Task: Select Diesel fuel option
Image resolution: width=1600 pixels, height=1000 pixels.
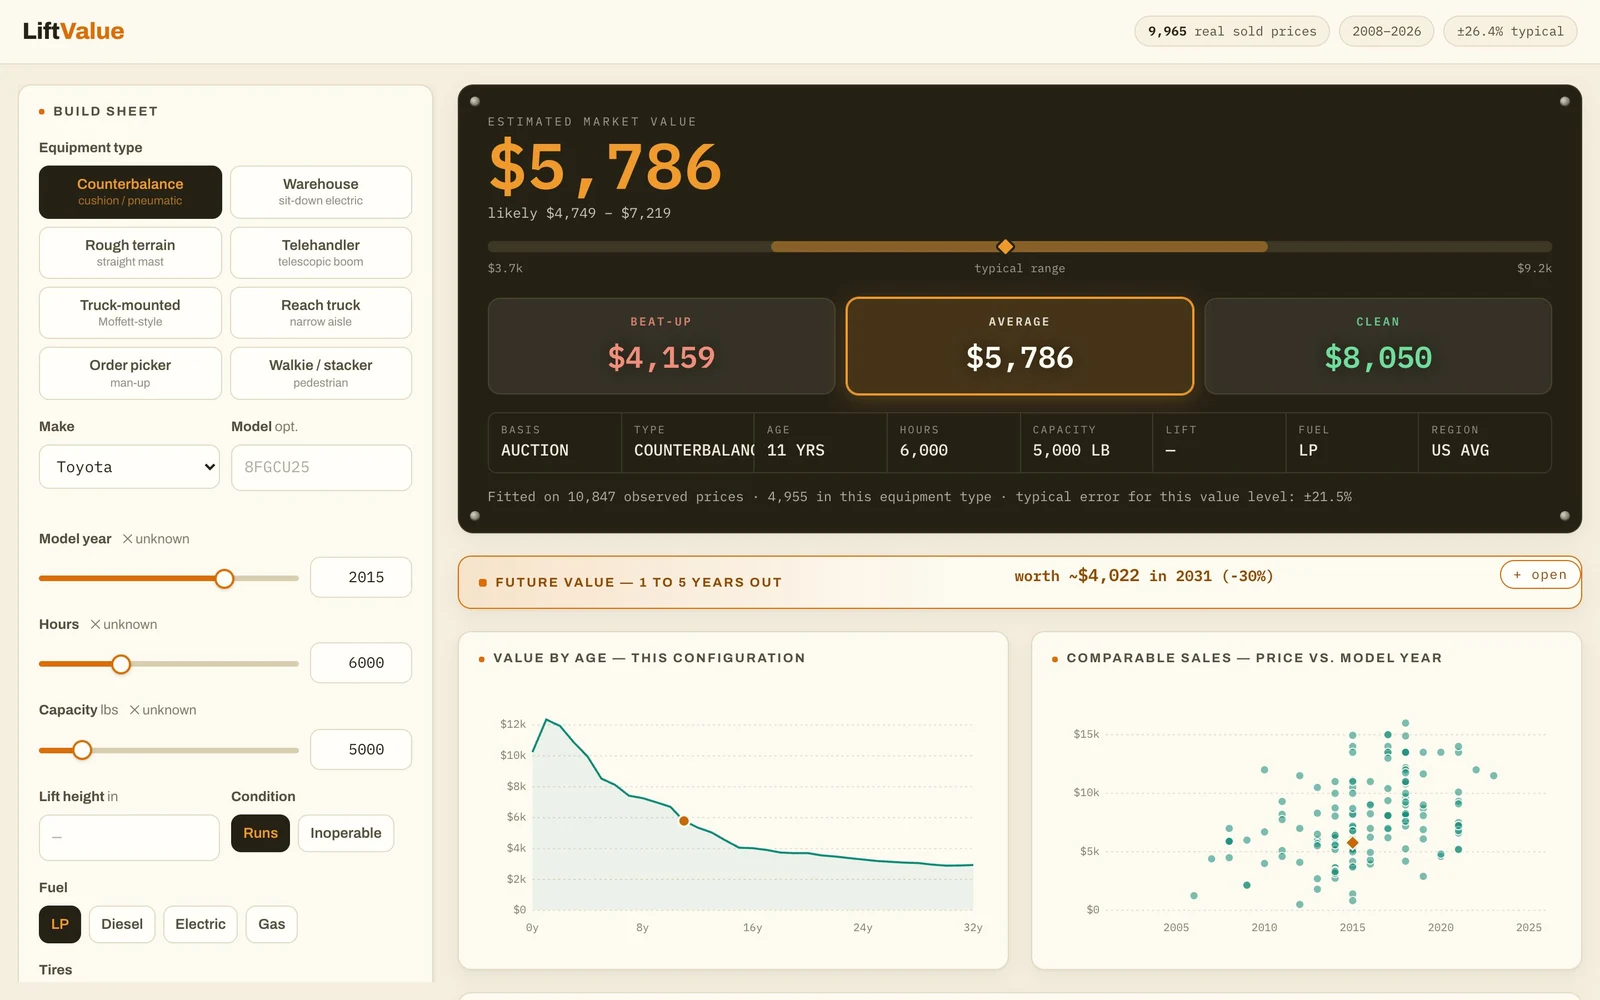Action: click(122, 924)
